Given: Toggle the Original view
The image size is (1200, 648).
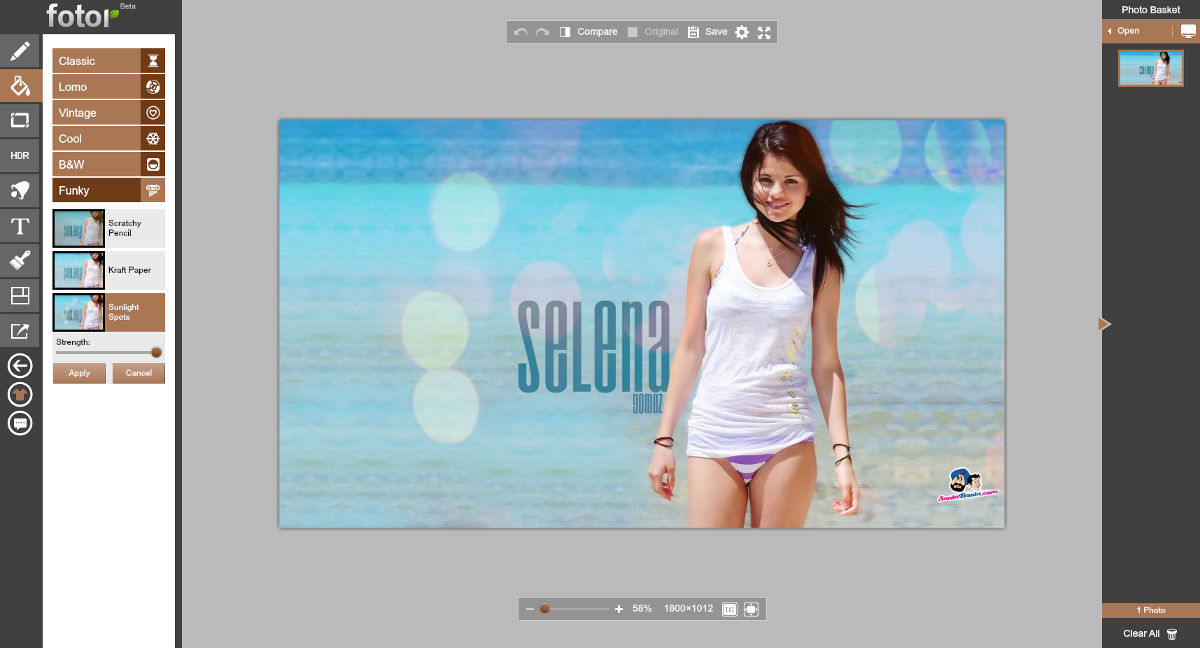Looking at the screenshot, I should pos(653,32).
